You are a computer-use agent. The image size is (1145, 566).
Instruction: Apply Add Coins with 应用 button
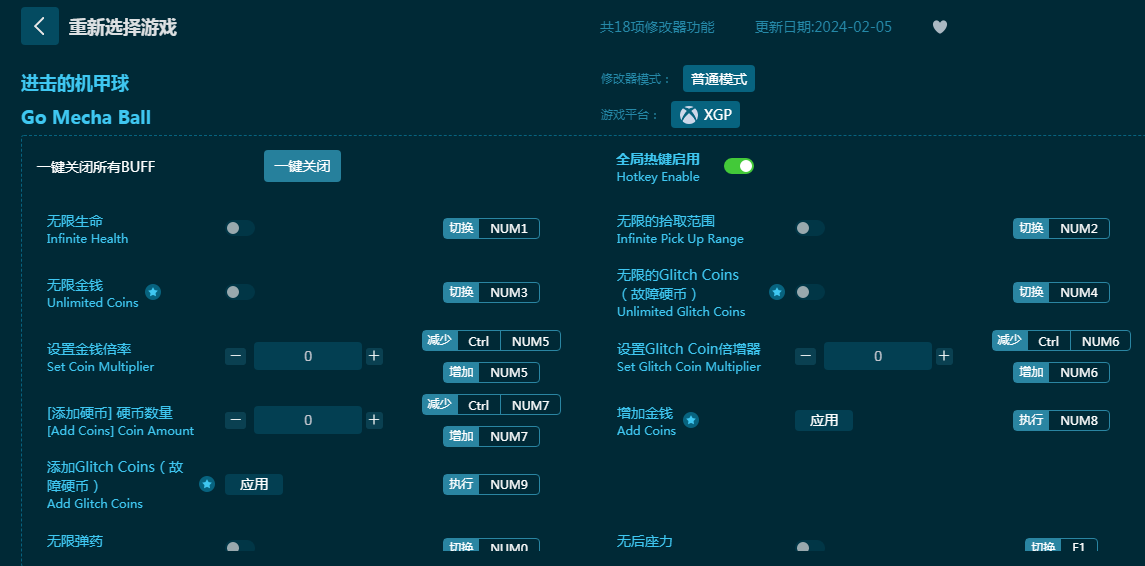824,420
